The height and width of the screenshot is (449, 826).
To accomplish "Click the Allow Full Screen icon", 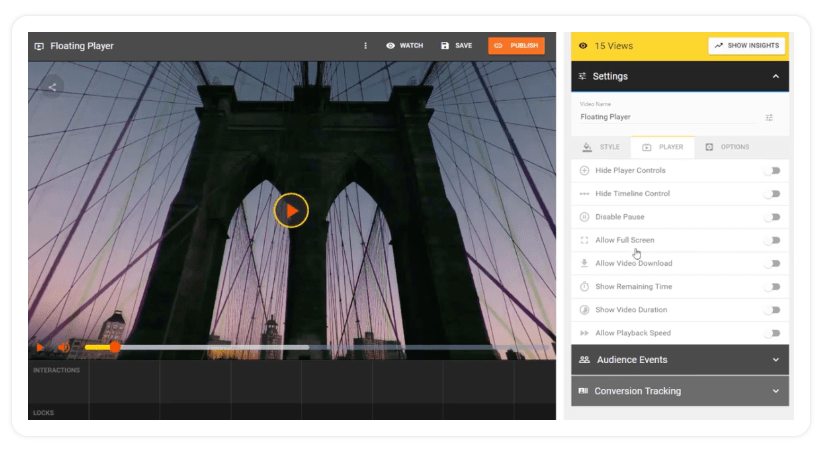I will 584,240.
